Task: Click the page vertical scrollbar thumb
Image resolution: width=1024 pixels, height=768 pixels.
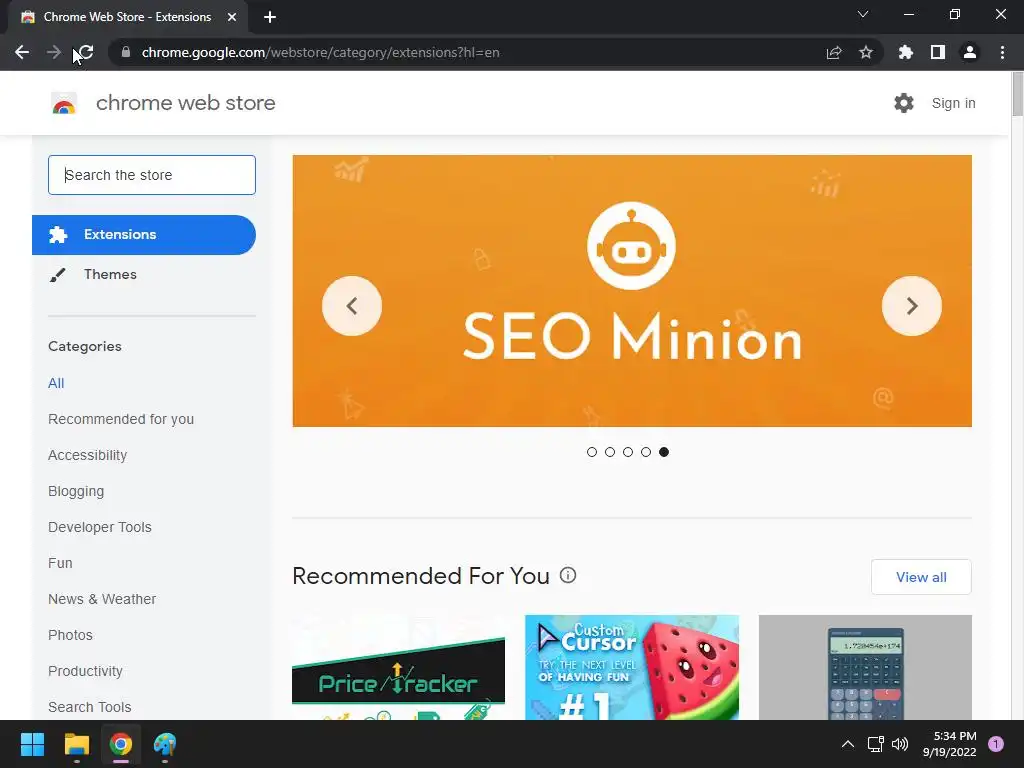Action: pyautogui.click(x=1017, y=95)
